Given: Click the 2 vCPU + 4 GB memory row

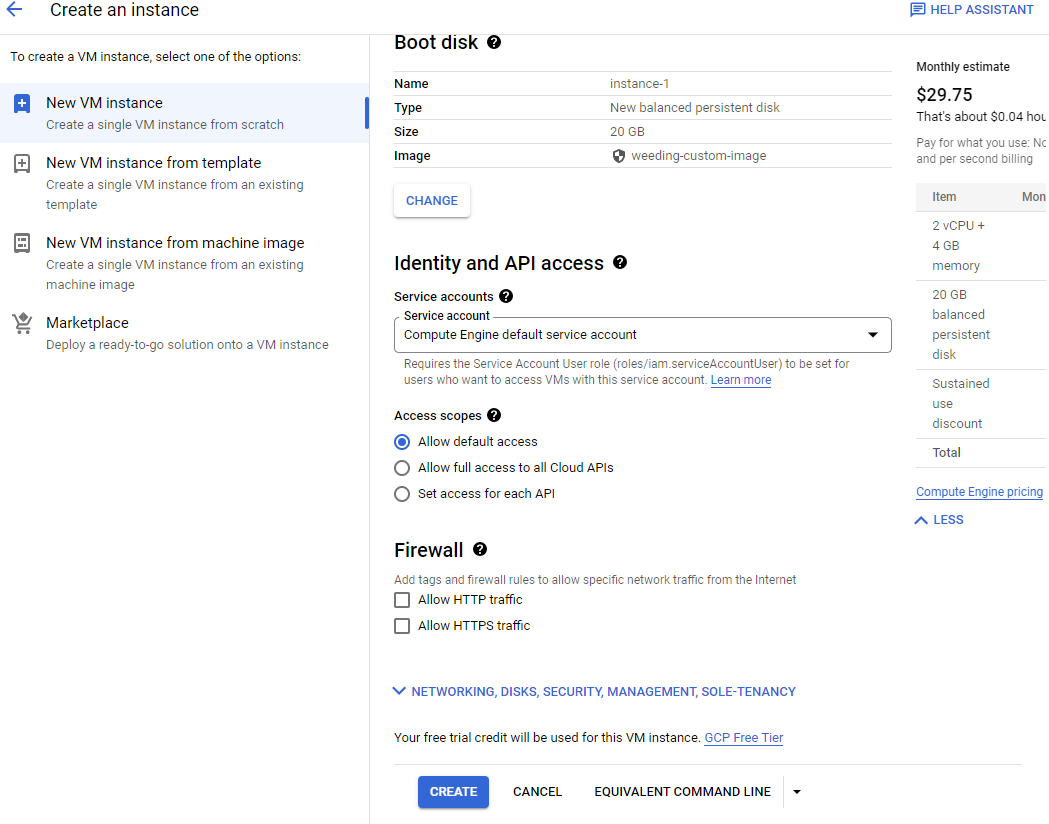Looking at the screenshot, I should 980,245.
